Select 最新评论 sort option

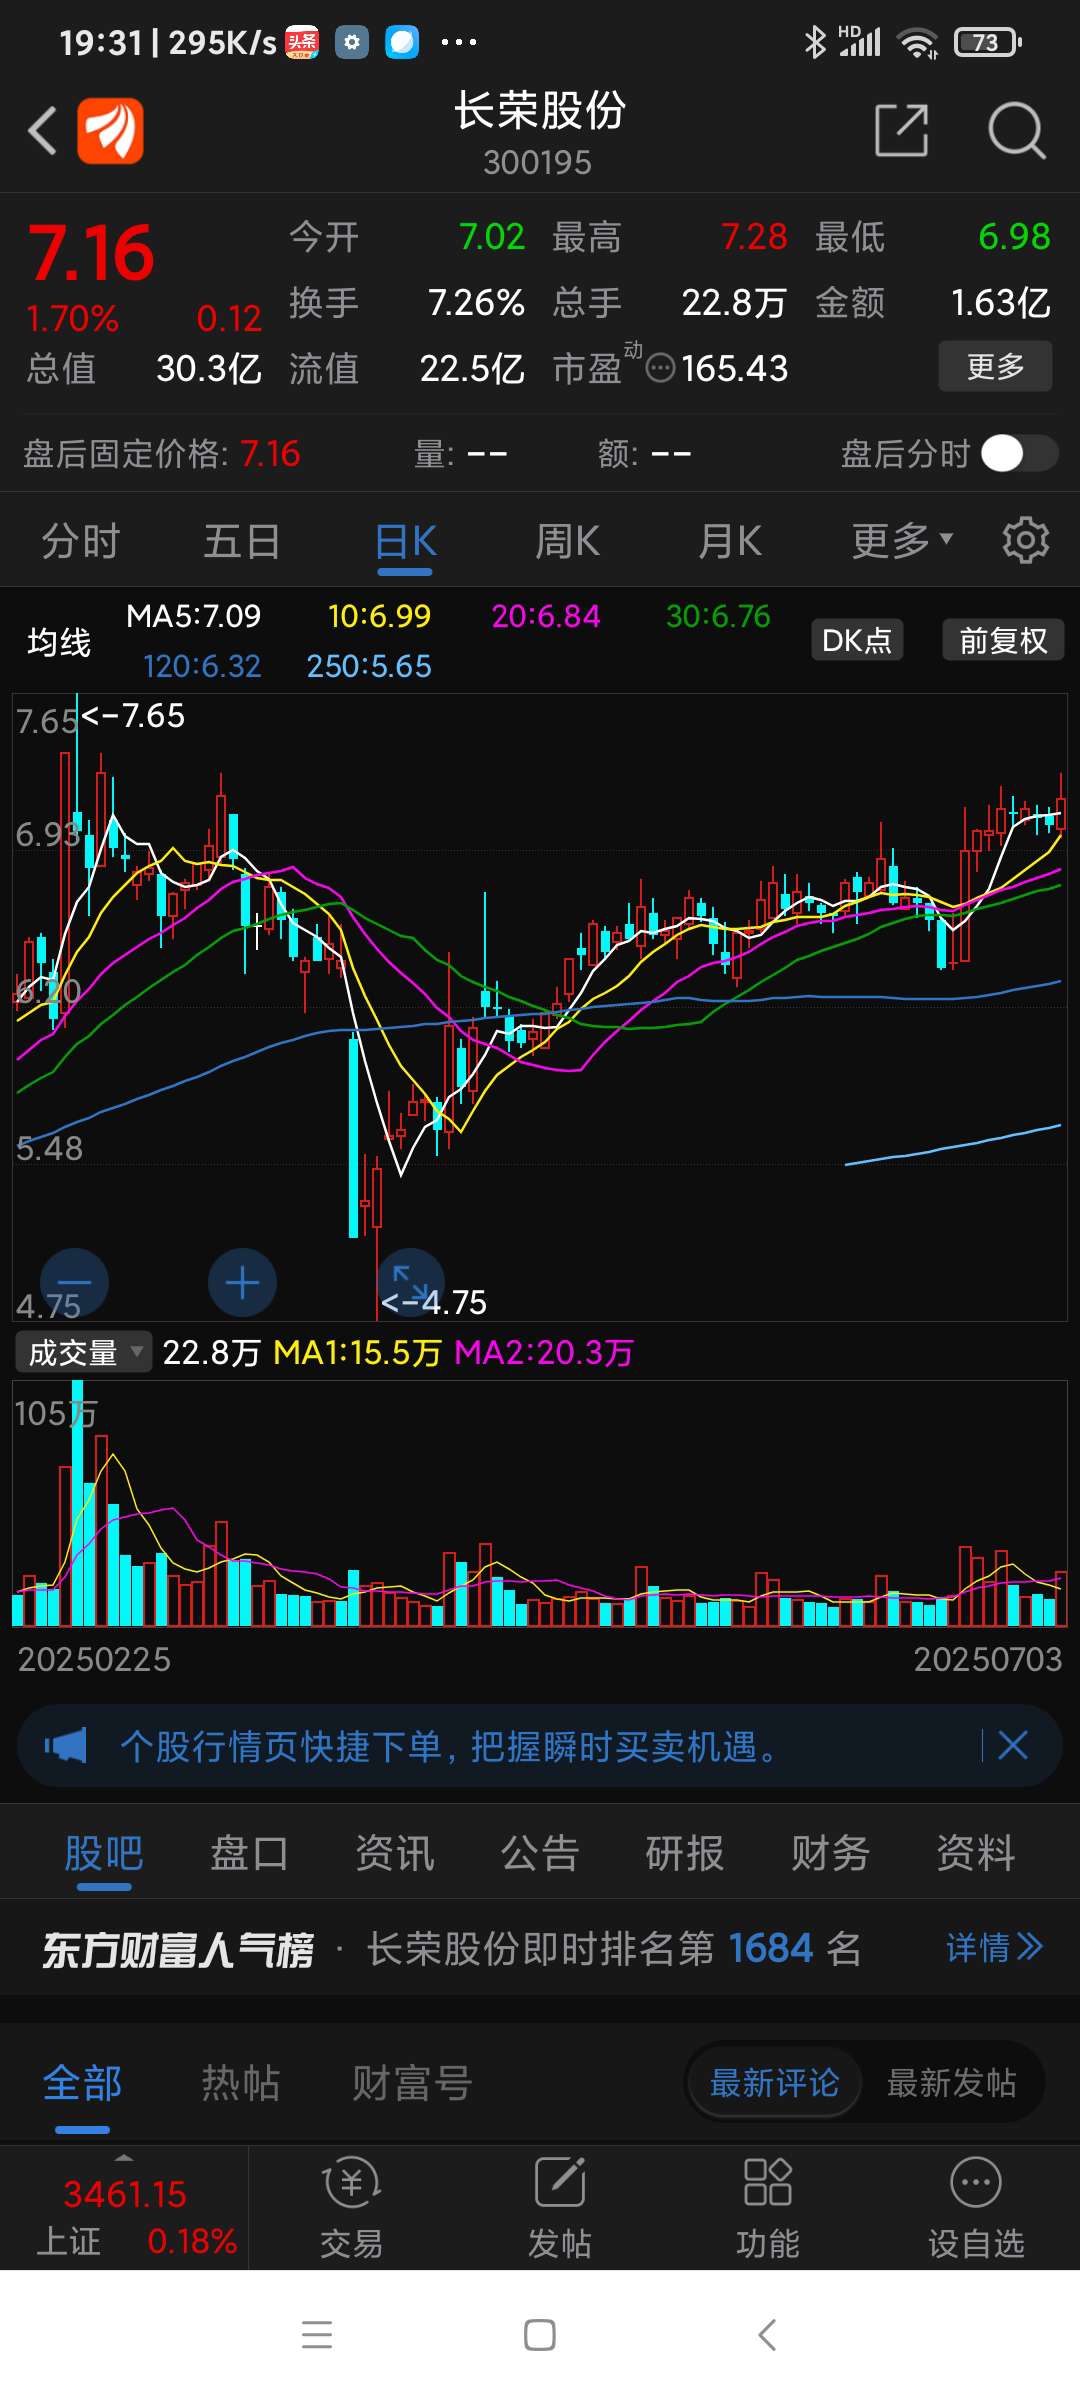pyautogui.click(x=775, y=2083)
